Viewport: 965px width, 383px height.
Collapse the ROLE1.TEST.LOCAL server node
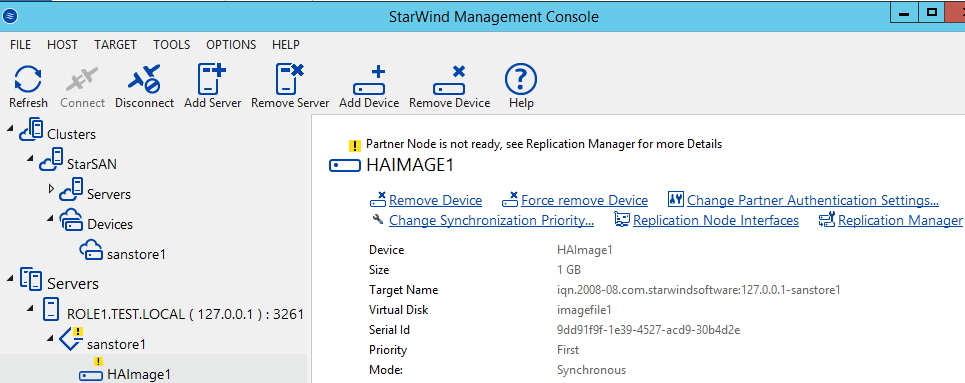(30, 307)
